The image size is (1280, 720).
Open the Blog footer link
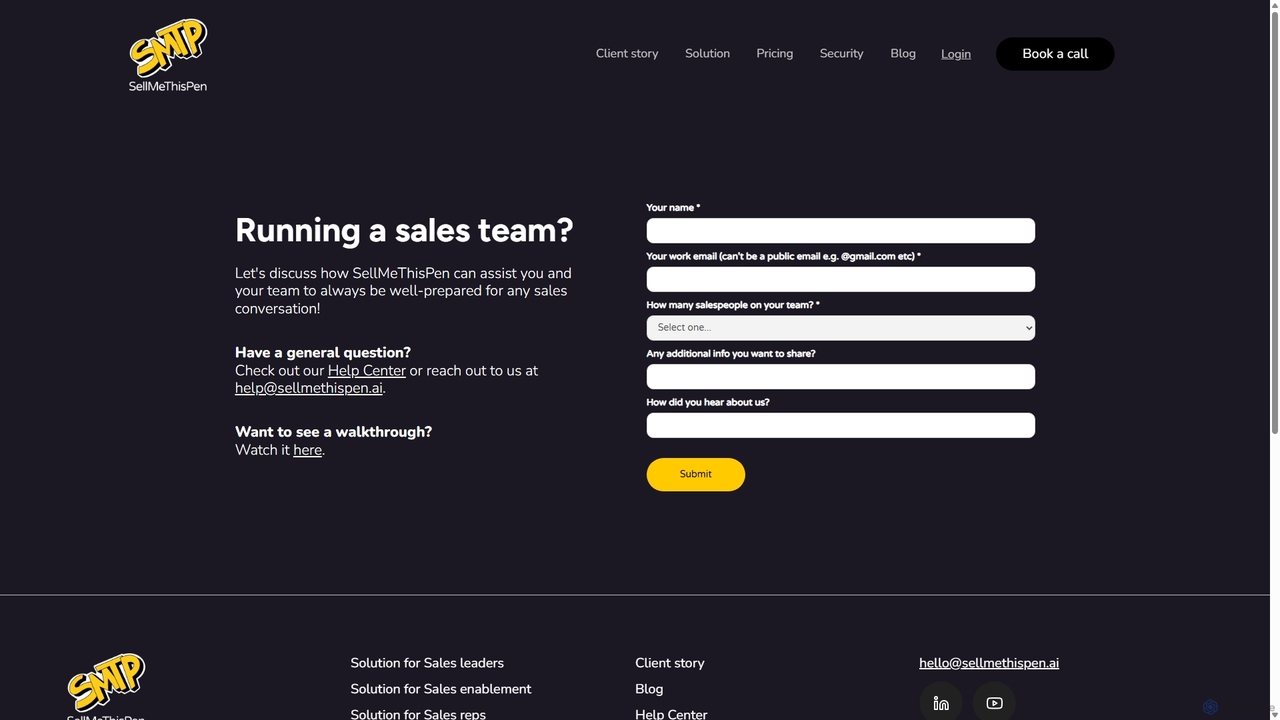coord(649,689)
